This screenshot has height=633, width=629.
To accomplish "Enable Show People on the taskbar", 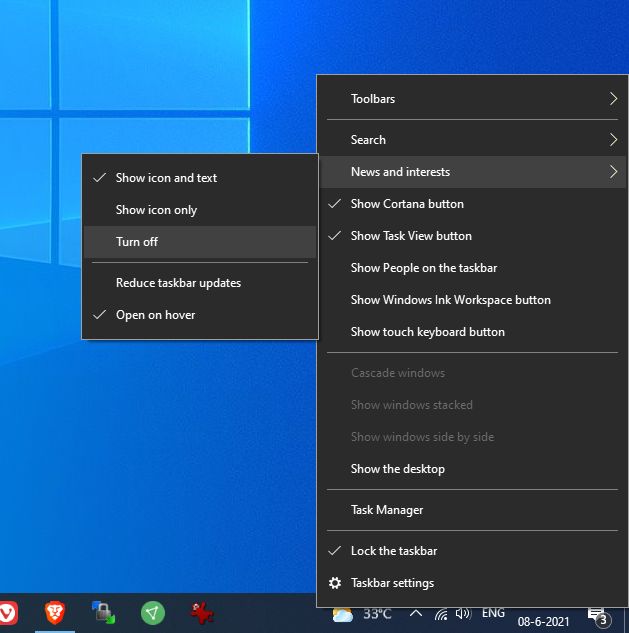I will click(x=472, y=268).
